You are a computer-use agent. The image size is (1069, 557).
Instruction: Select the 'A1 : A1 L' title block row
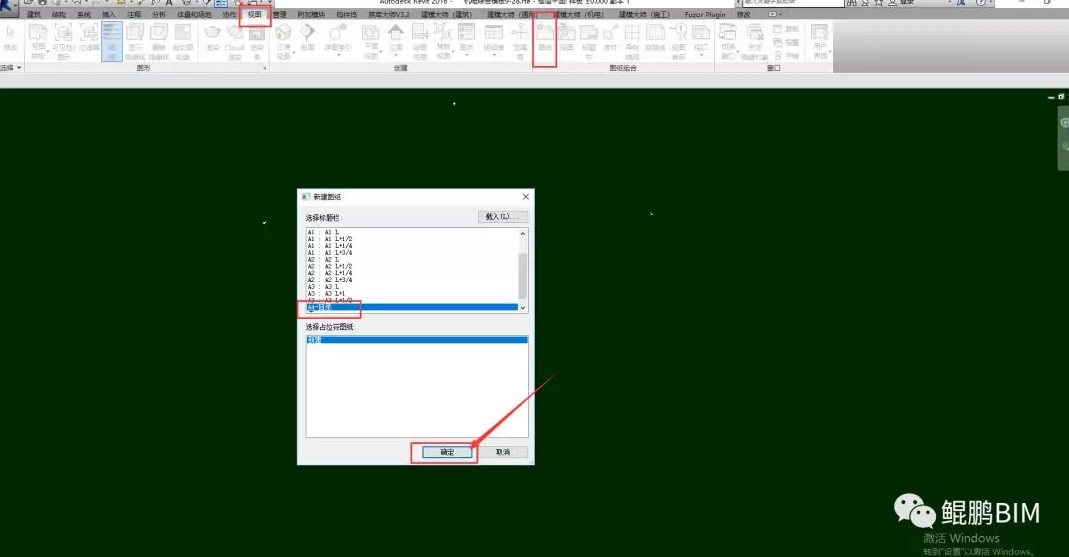[412, 232]
